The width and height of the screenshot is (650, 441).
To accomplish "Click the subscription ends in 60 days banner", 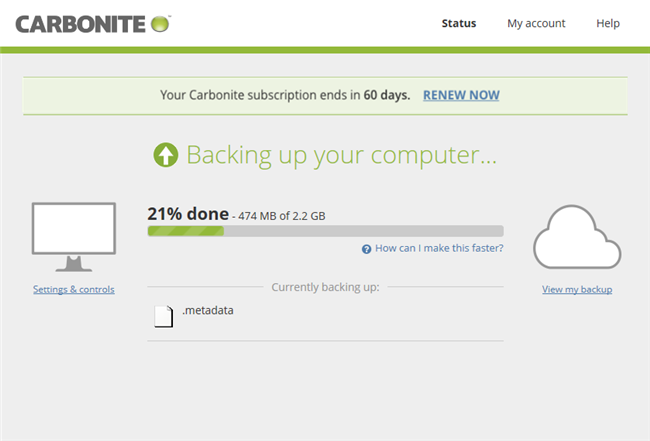I will click(x=288, y=95).
